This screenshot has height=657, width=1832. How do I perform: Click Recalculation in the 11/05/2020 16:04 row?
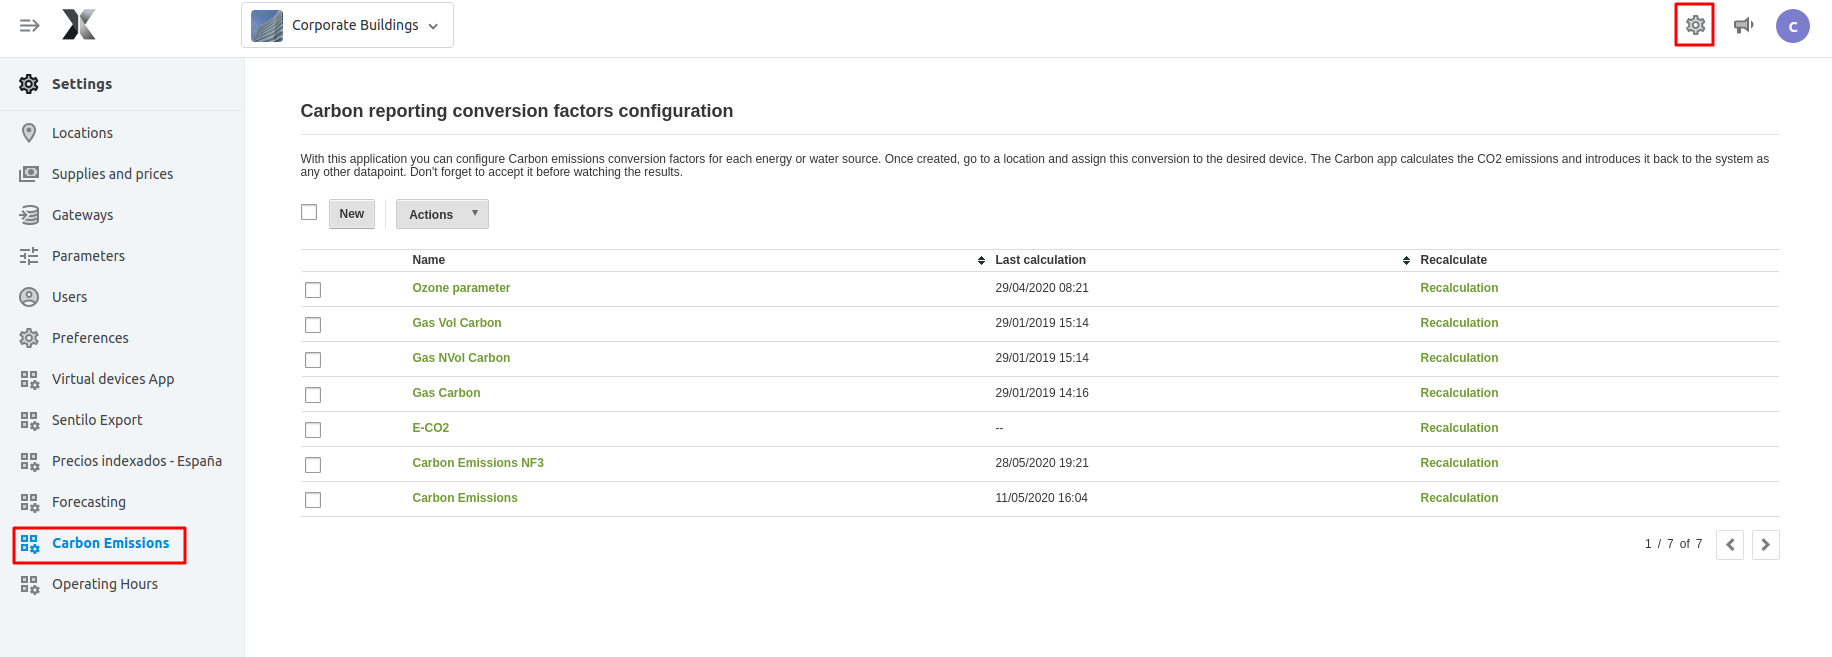(x=1459, y=498)
